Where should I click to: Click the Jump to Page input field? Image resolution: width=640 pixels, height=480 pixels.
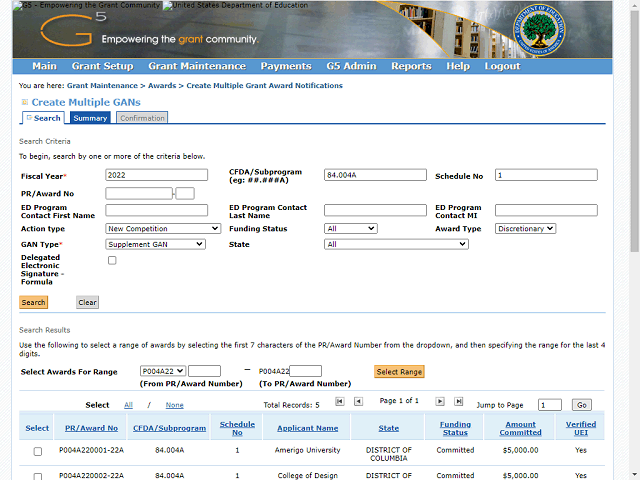tap(550, 405)
